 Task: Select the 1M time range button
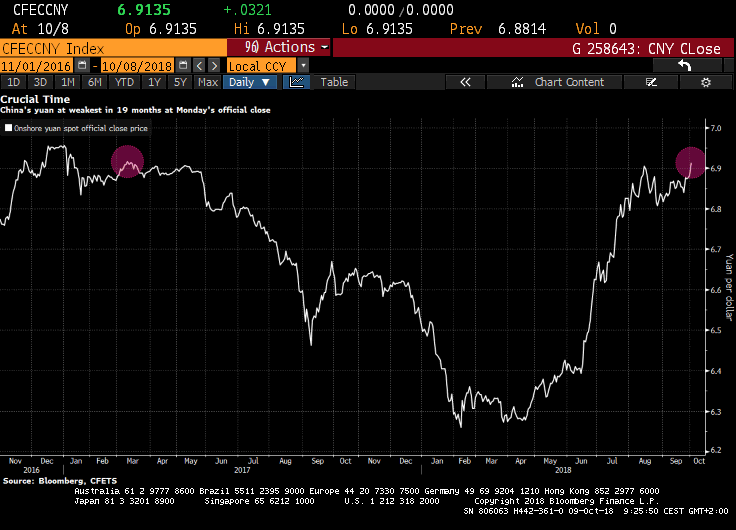pyautogui.click(x=67, y=82)
